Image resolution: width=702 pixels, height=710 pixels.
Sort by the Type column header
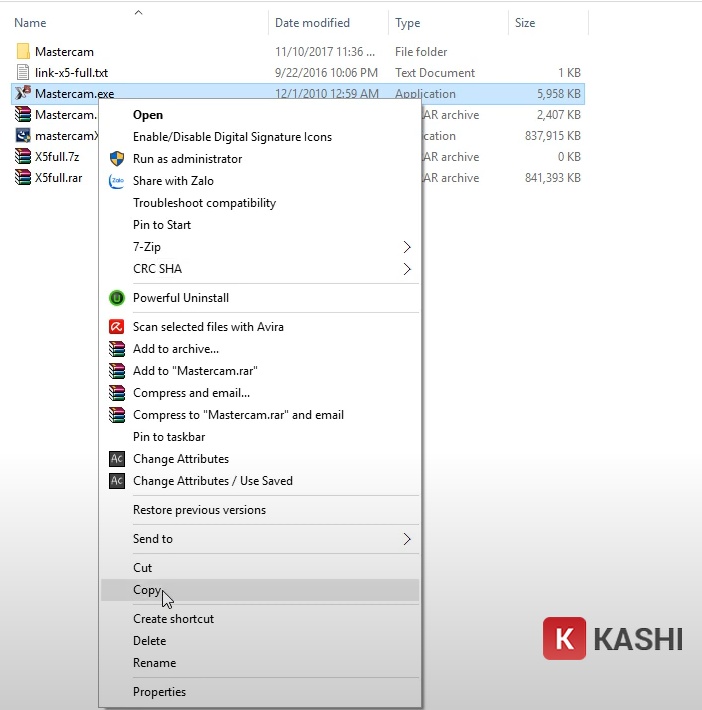tap(408, 23)
